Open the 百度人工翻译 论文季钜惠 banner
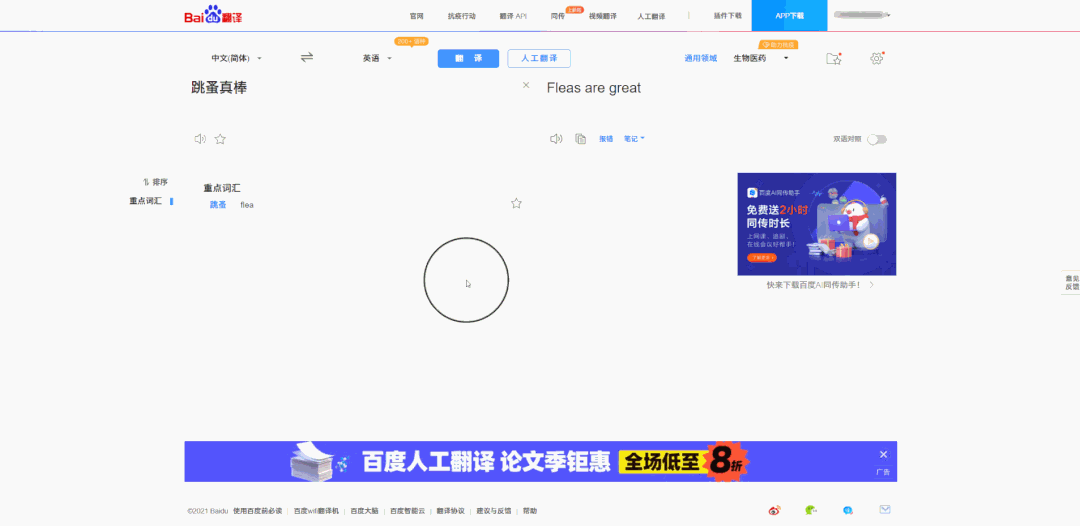 pos(541,461)
